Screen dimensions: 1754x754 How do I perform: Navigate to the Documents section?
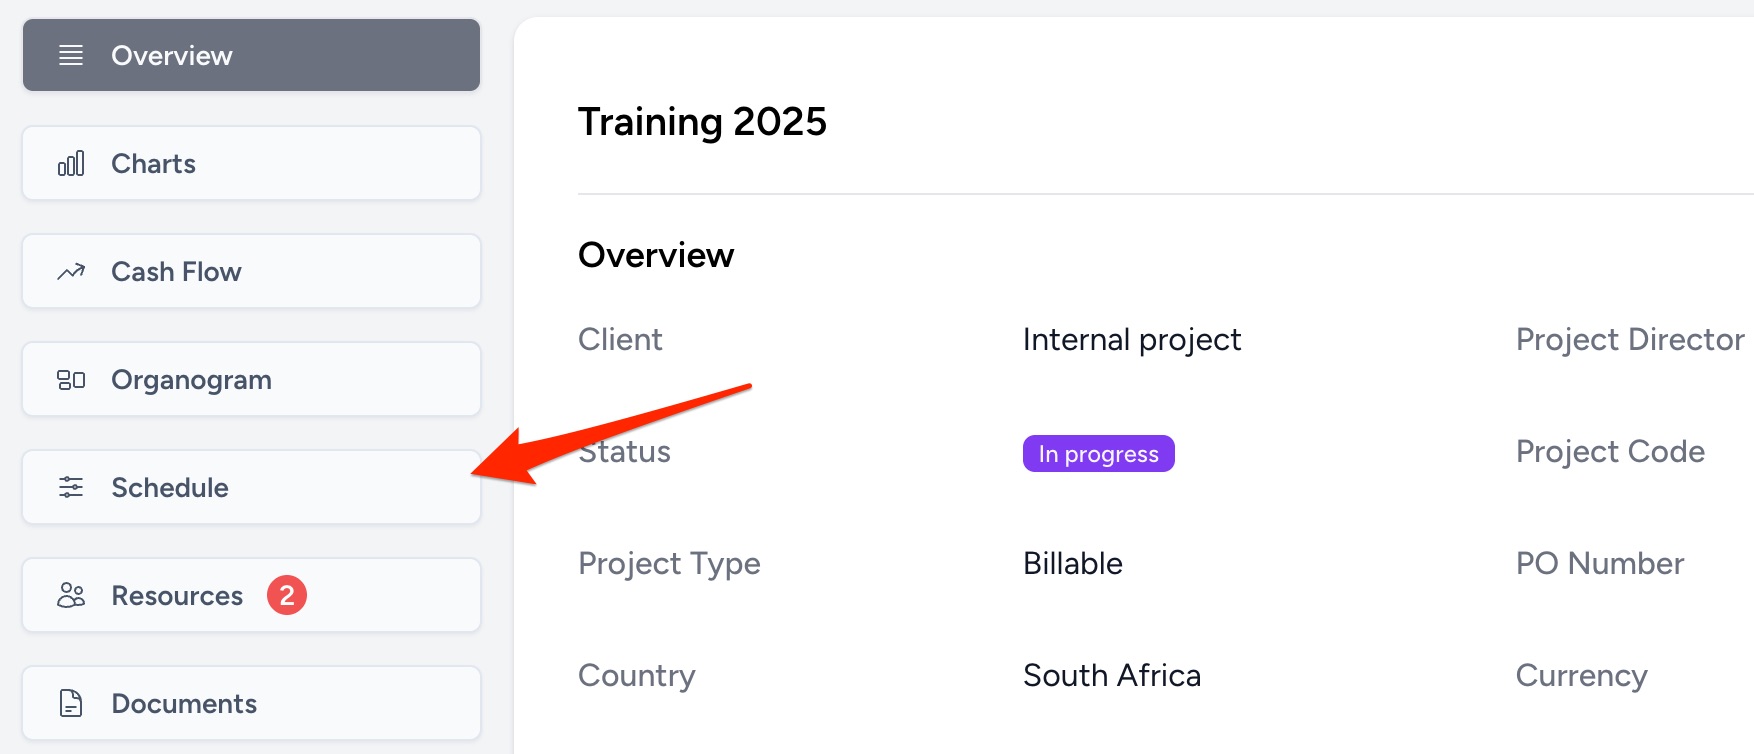tap(251, 703)
